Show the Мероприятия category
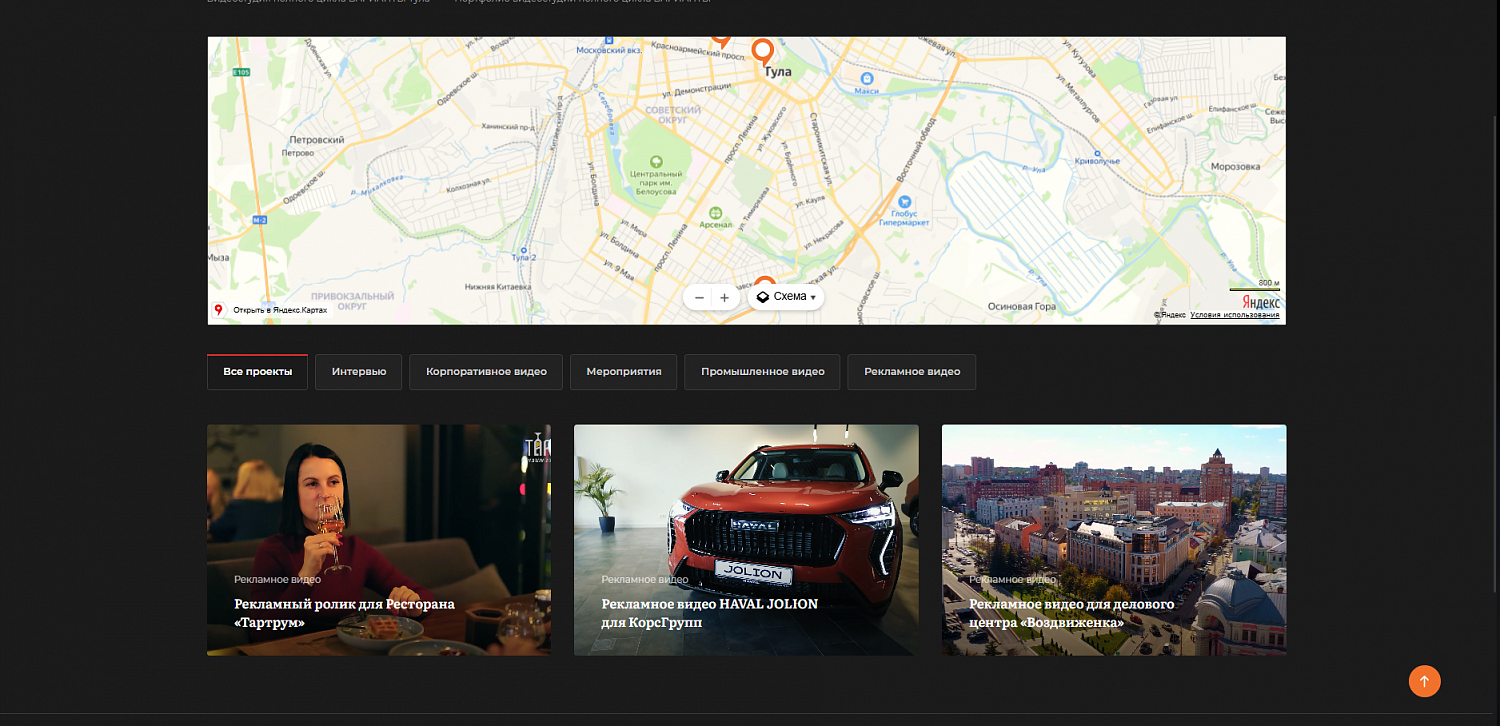 (623, 372)
